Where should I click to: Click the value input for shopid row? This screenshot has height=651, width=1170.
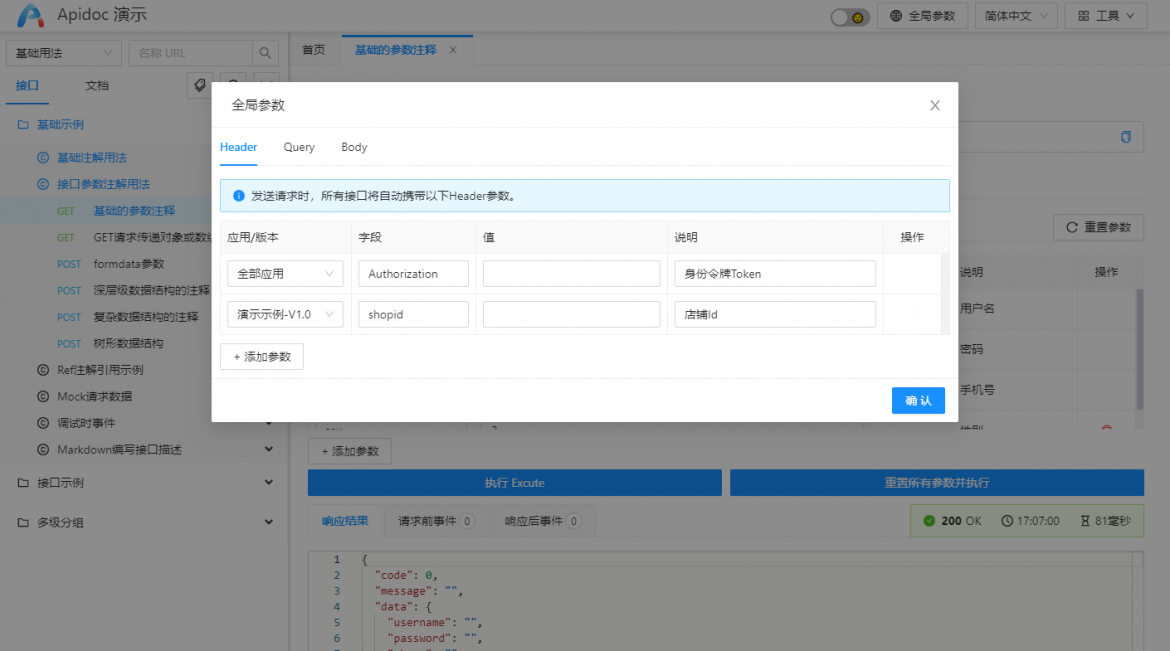coord(572,314)
